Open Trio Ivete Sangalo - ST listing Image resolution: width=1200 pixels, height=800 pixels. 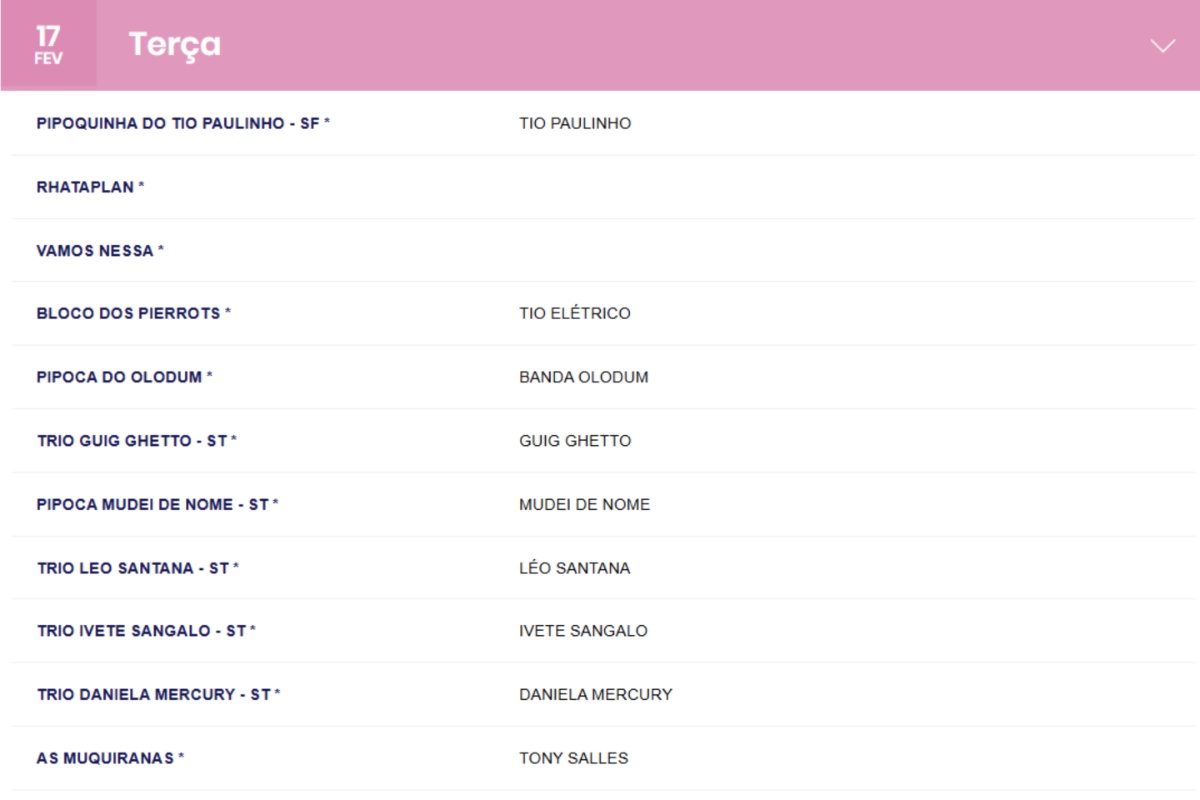coord(146,631)
